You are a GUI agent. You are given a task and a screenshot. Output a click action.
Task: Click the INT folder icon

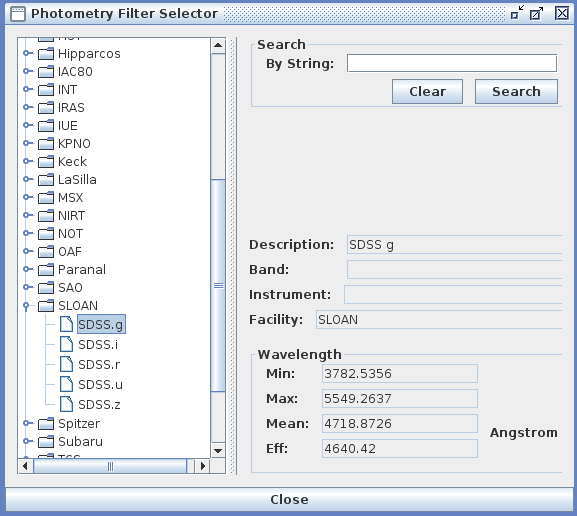[46, 90]
